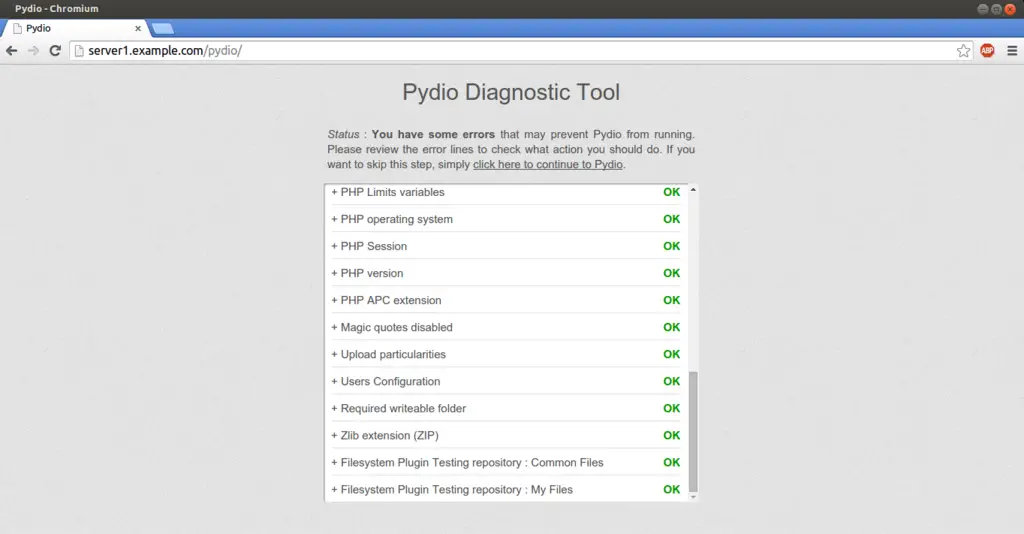Click the OK status of Users Configuration

[x=671, y=381]
